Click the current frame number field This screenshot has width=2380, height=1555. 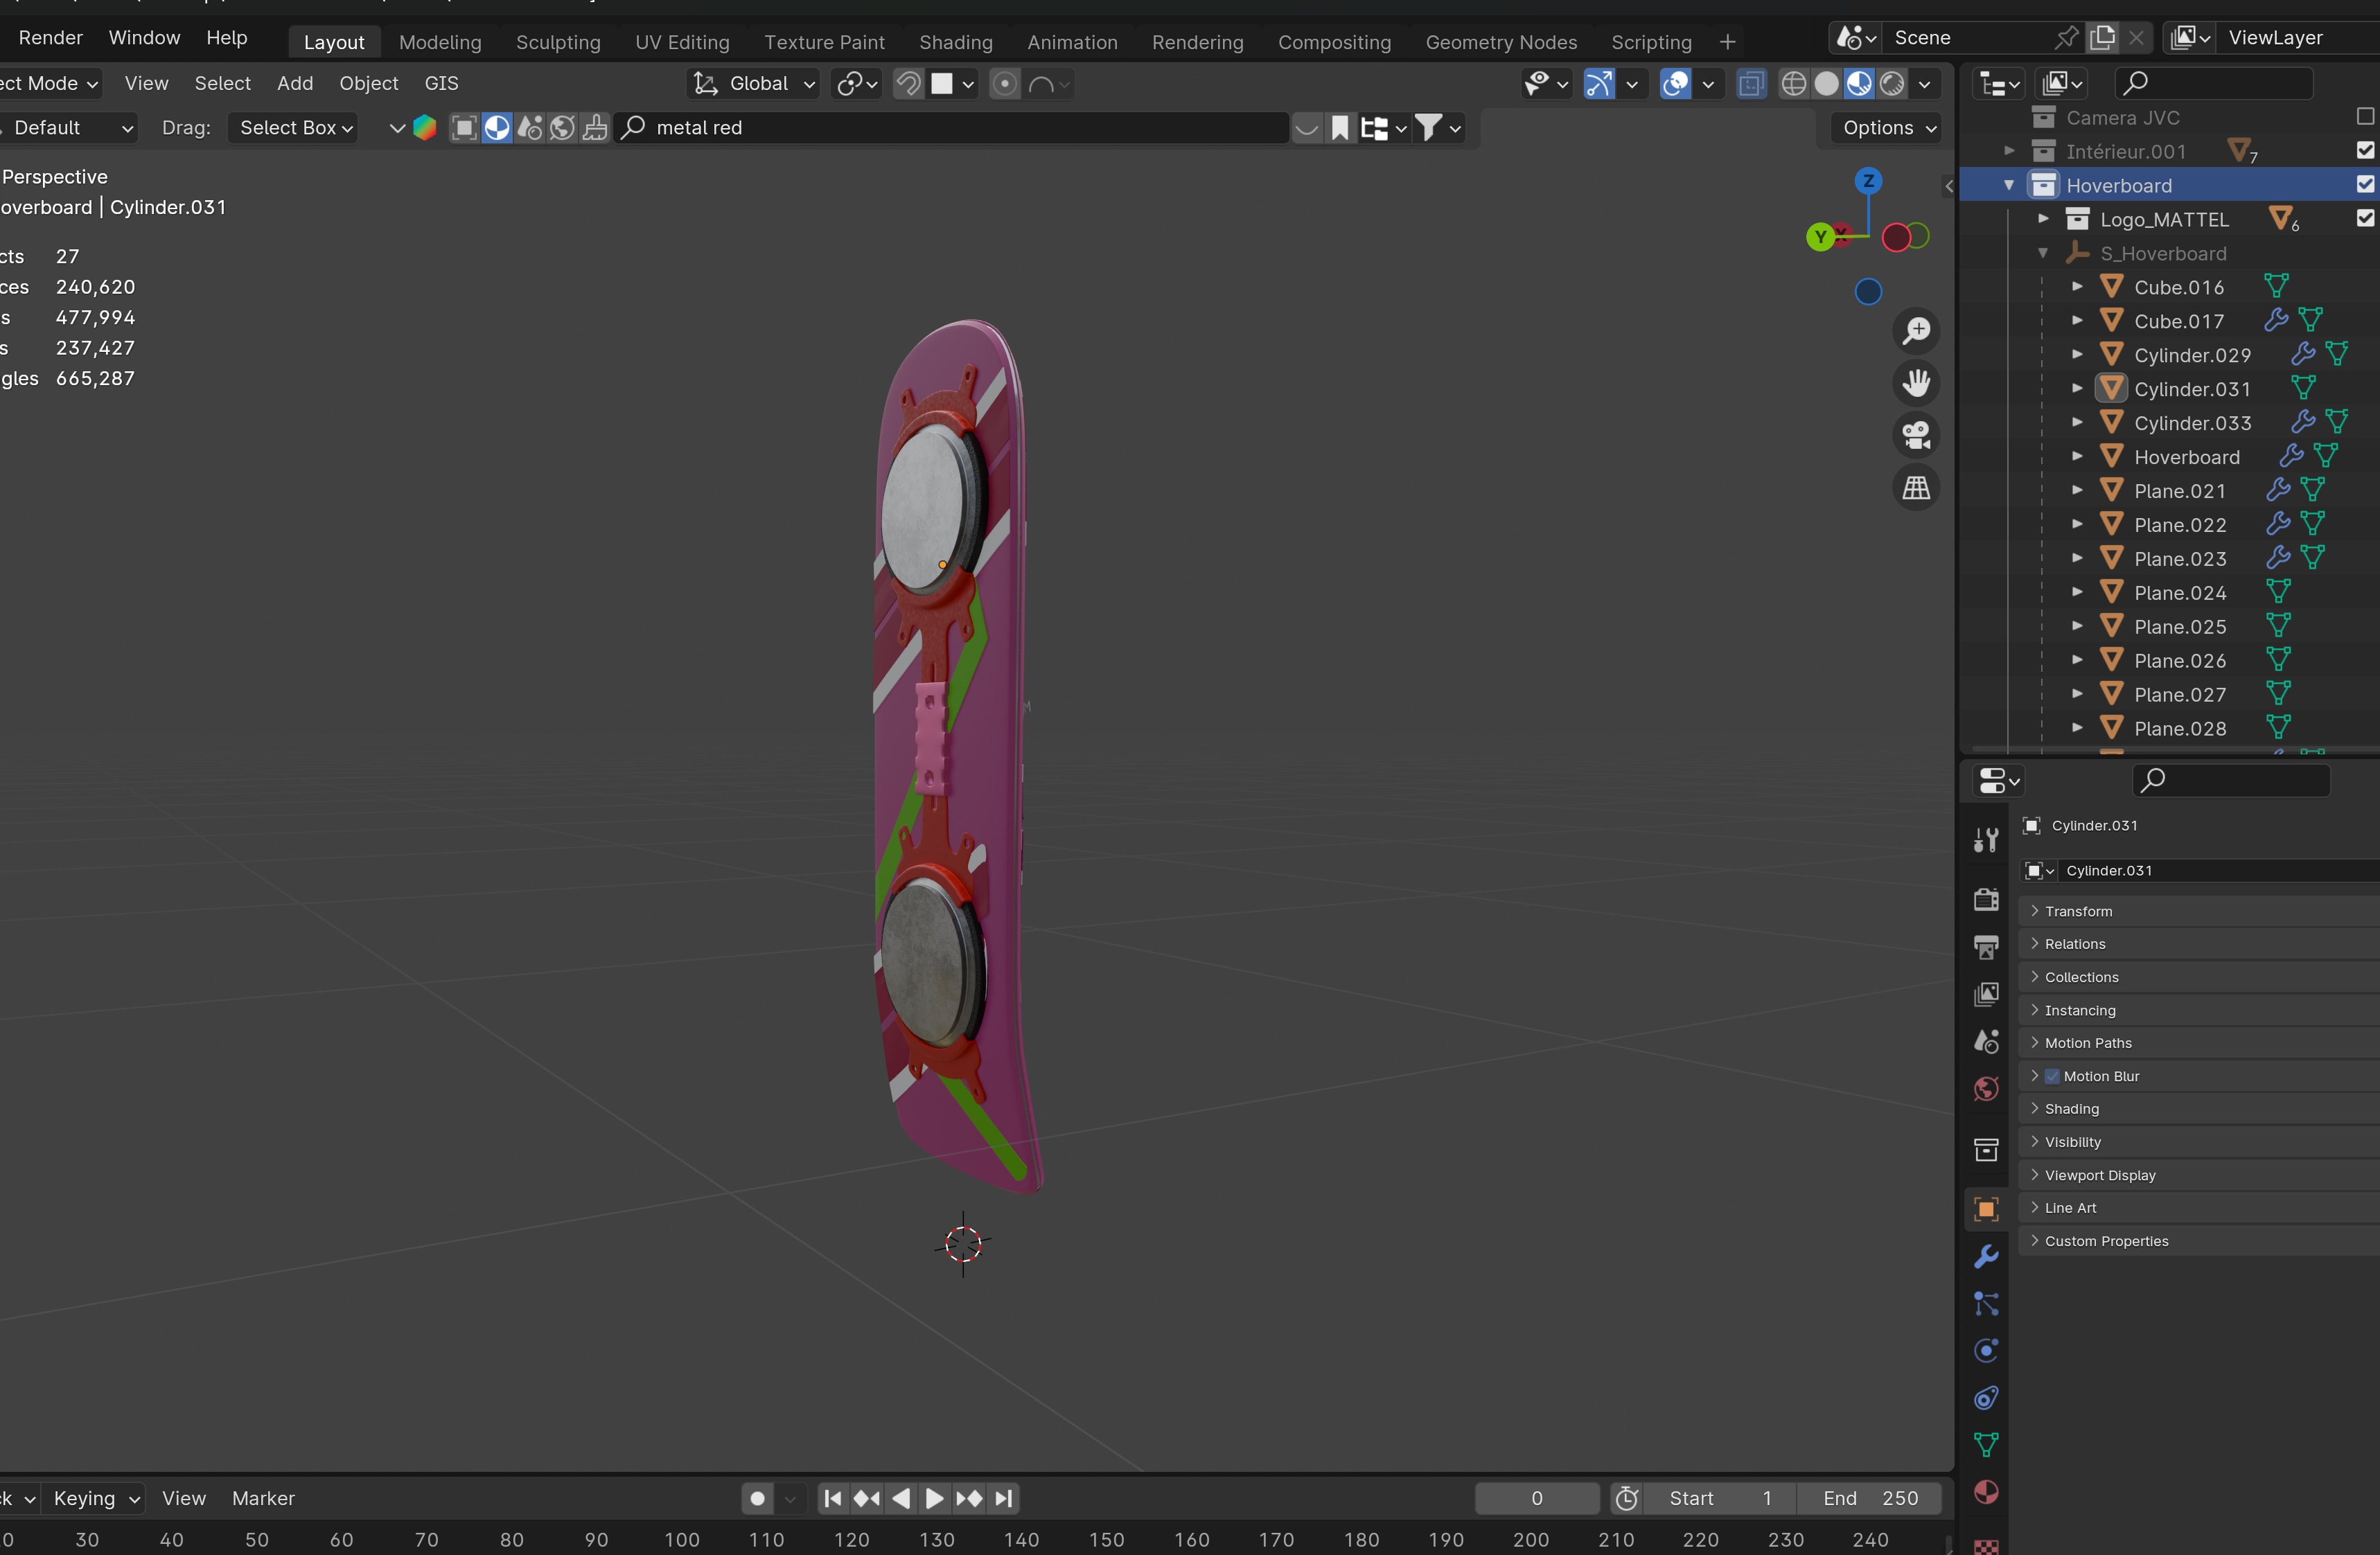(1537, 1498)
